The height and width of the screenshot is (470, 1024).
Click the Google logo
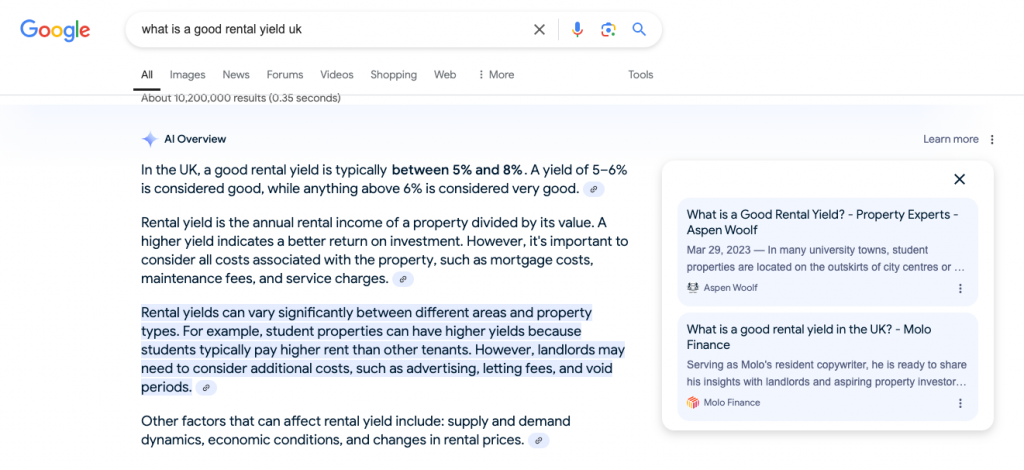point(55,30)
